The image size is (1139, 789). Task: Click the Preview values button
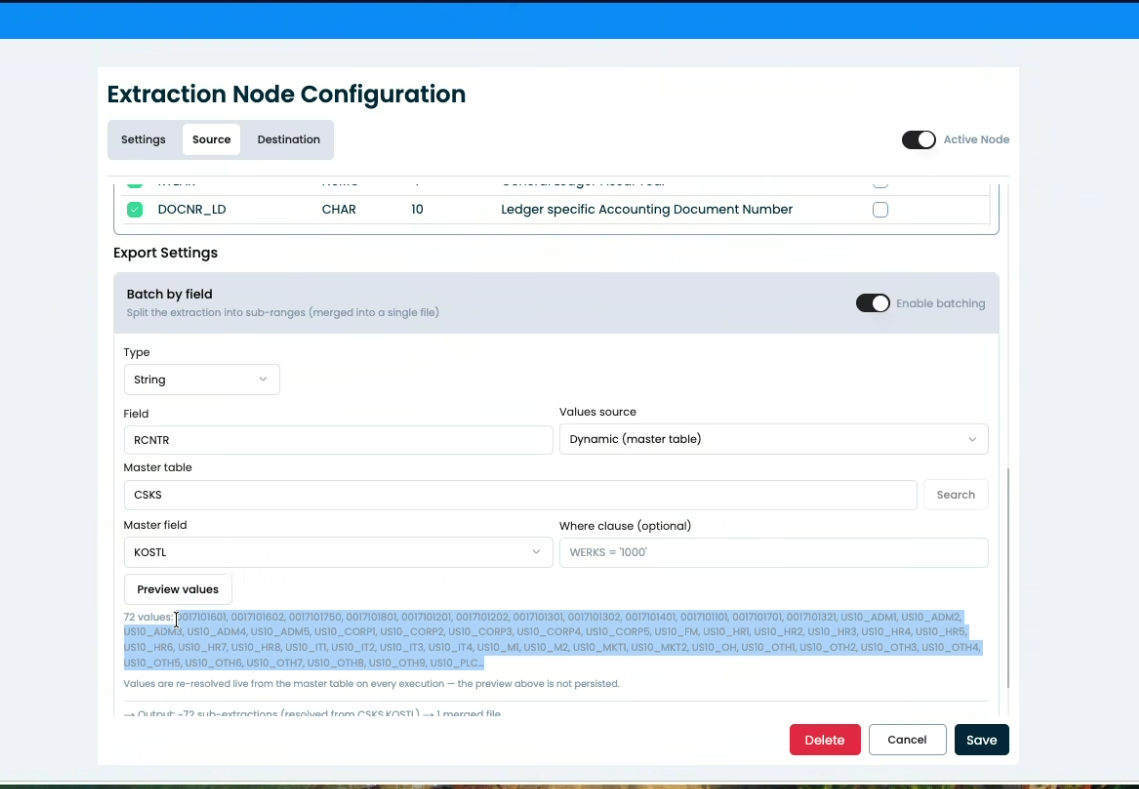178,589
